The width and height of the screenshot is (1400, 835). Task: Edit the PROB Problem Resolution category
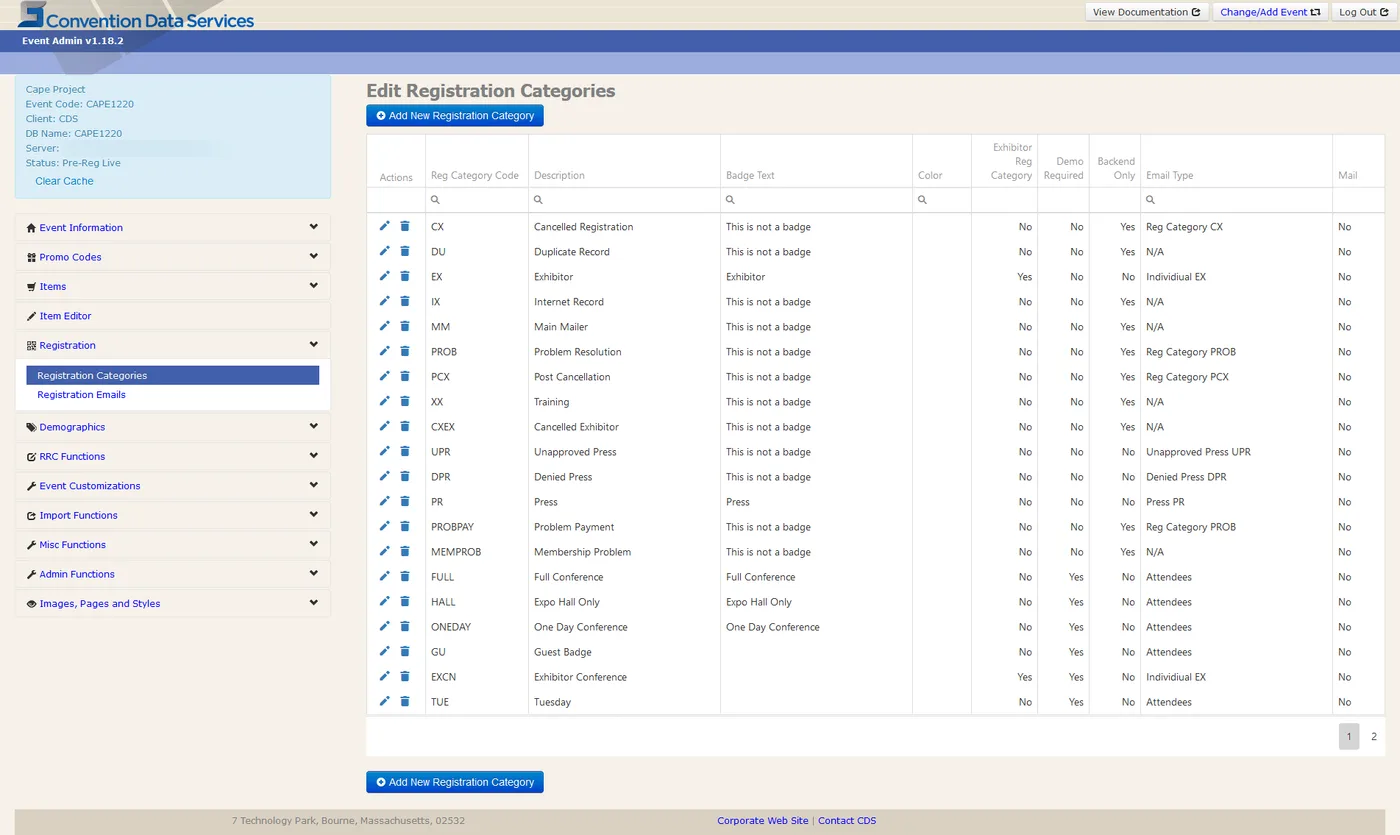click(385, 351)
